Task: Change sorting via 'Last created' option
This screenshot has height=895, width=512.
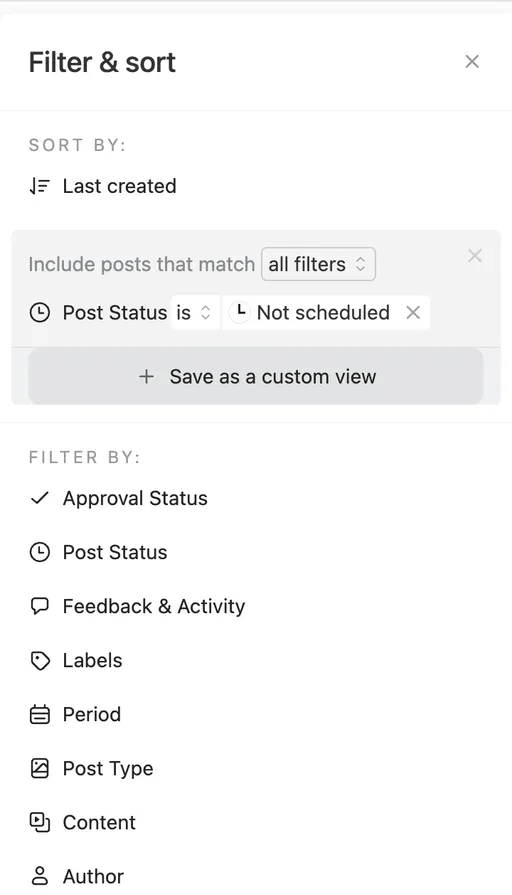Action: [x=119, y=186]
